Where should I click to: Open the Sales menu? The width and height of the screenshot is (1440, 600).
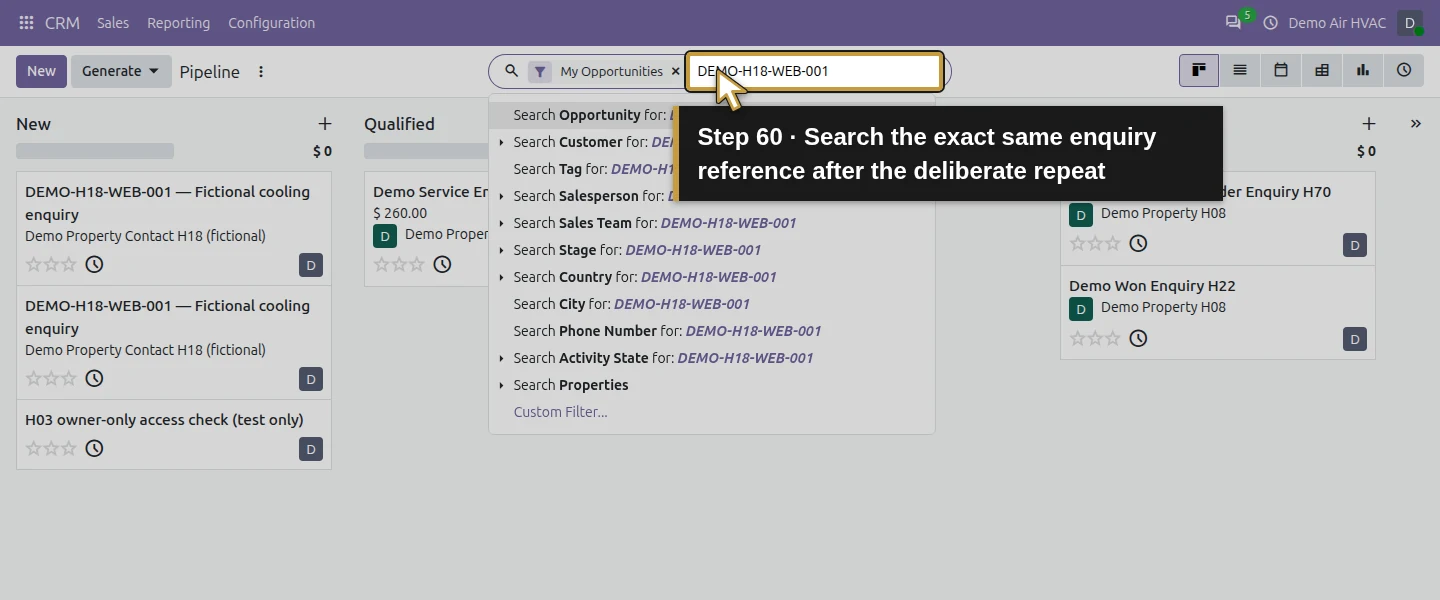(113, 22)
